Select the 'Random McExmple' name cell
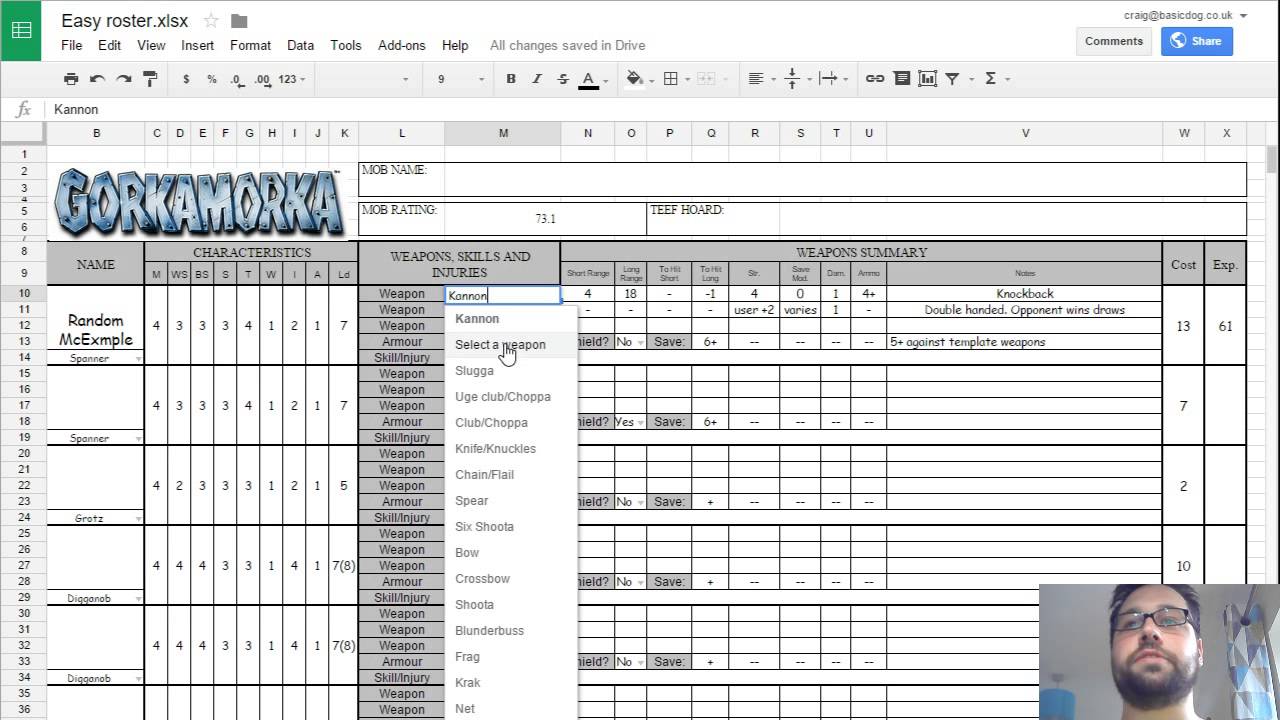The height and width of the screenshot is (720, 1280). coord(96,329)
